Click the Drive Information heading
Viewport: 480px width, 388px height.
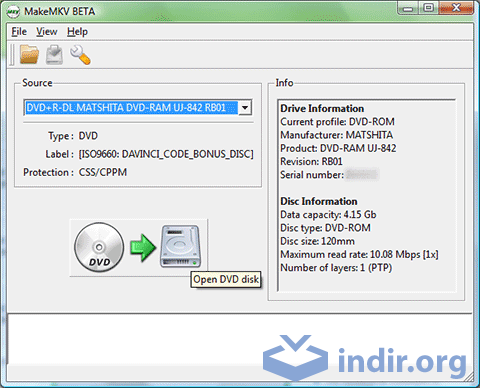[322, 109]
